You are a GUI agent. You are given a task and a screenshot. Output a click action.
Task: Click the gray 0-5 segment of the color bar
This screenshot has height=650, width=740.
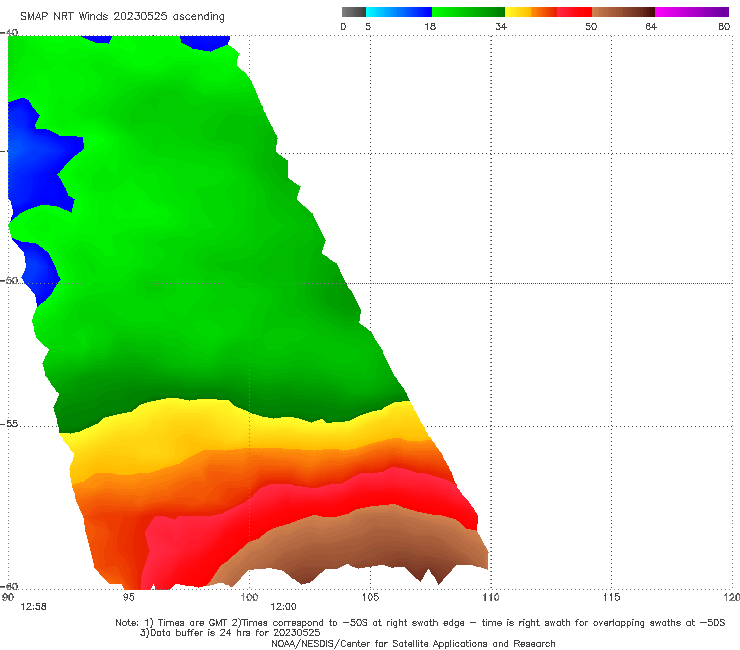(354, 12)
